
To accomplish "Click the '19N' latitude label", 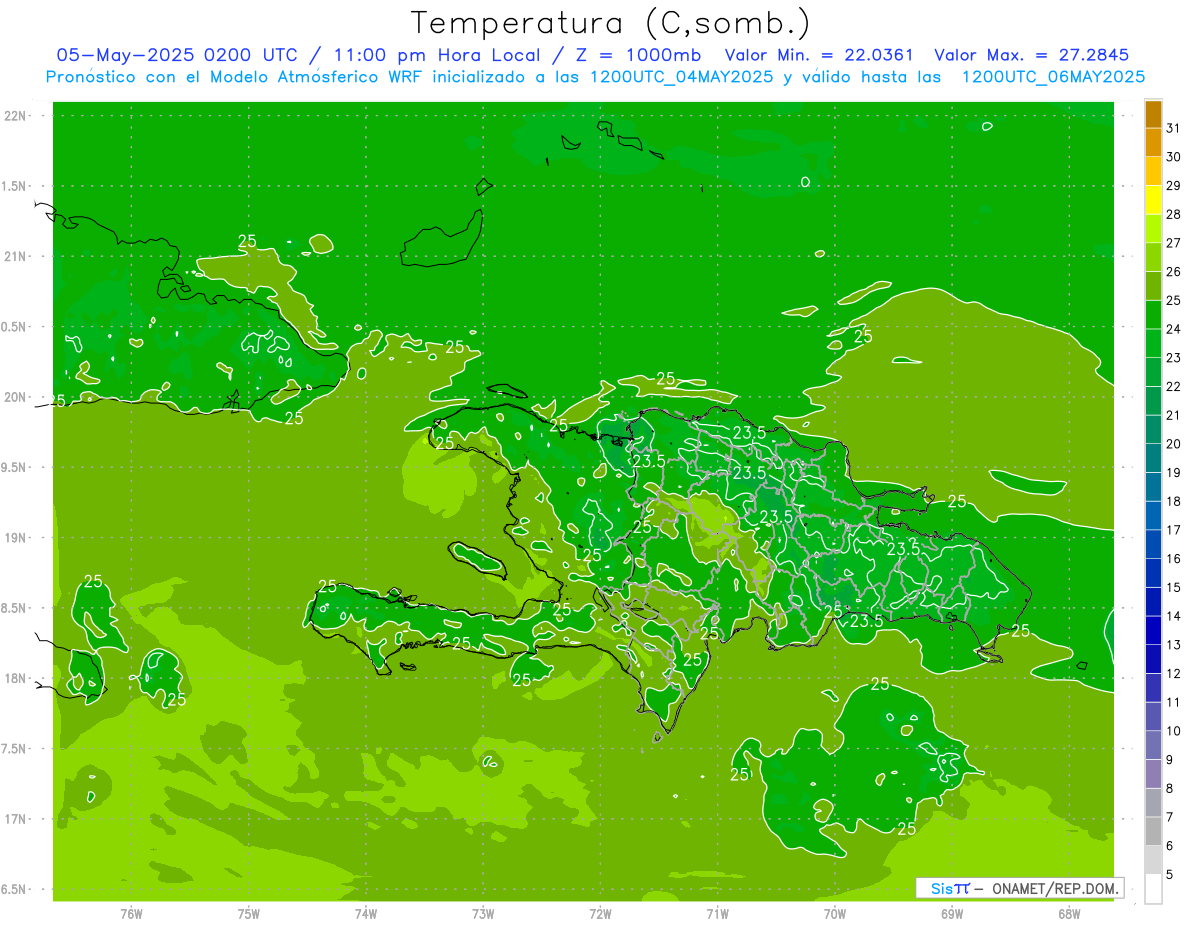I will (15, 538).
